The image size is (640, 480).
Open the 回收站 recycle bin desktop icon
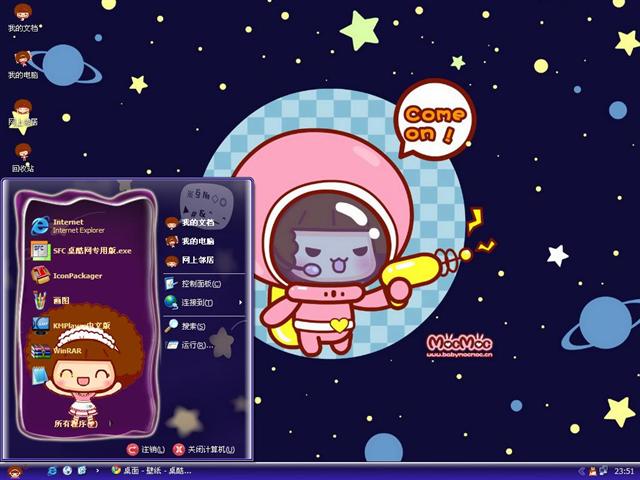23,158
